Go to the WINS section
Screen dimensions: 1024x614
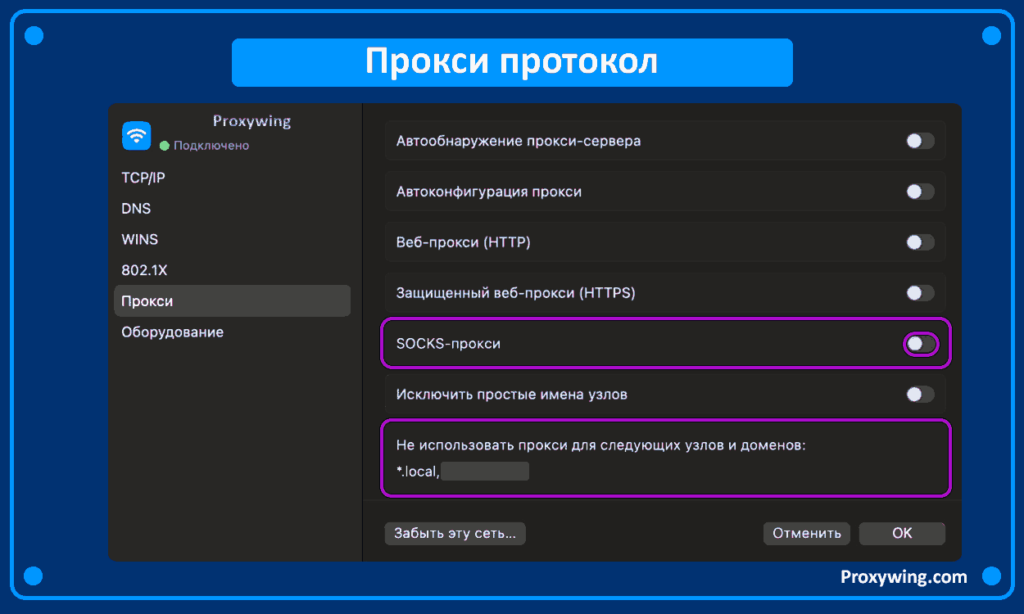tap(140, 239)
